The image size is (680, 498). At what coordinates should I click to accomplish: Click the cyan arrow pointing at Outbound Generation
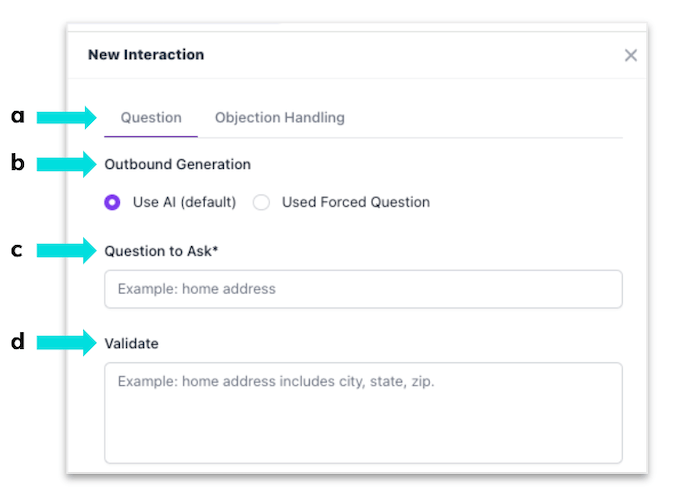click(67, 164)
